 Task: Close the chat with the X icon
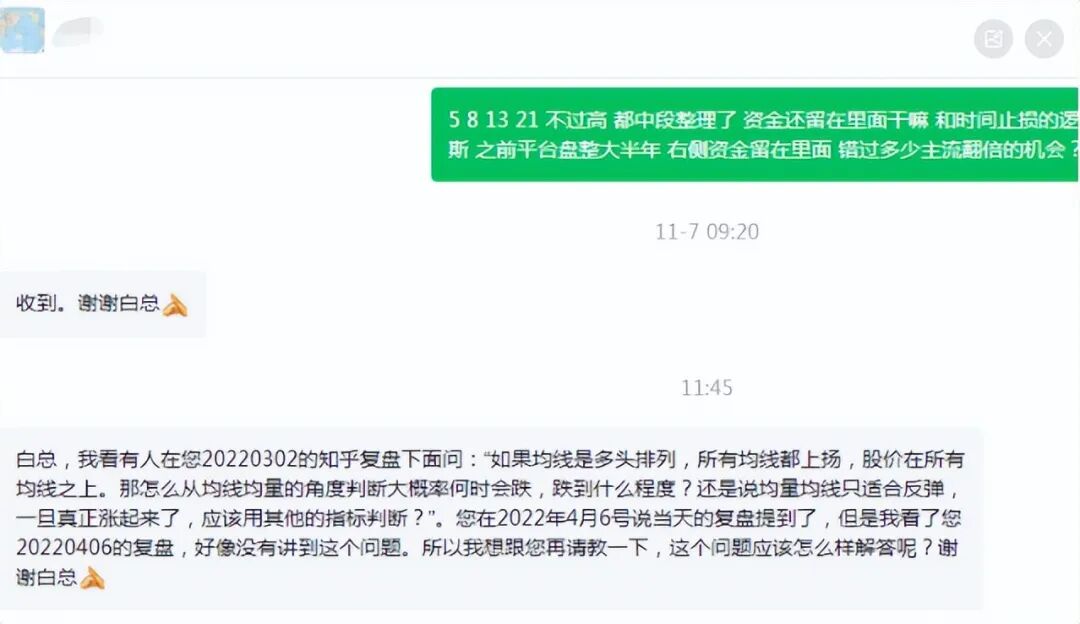point(1044,39)
